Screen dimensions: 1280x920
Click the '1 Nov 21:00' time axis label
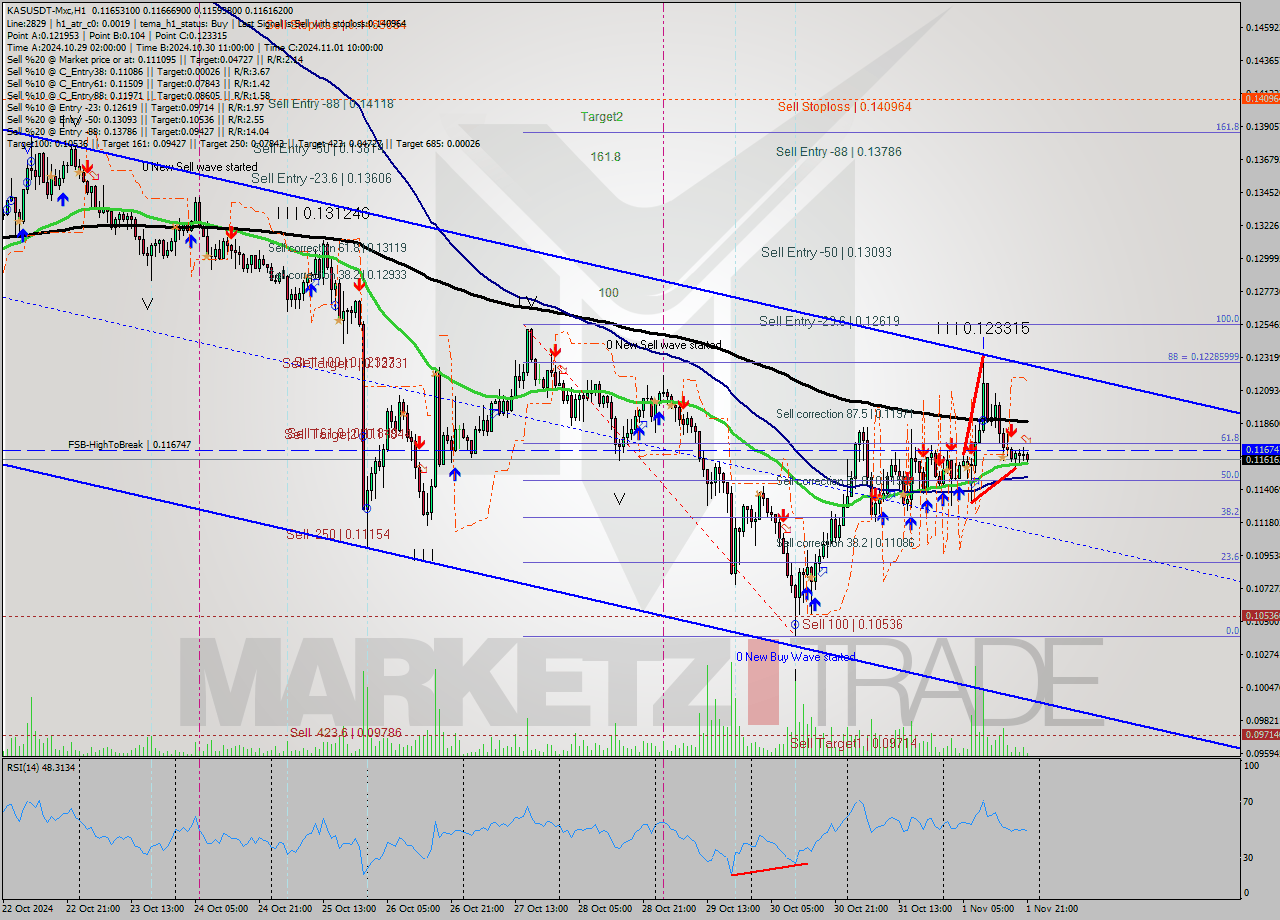1053,909
